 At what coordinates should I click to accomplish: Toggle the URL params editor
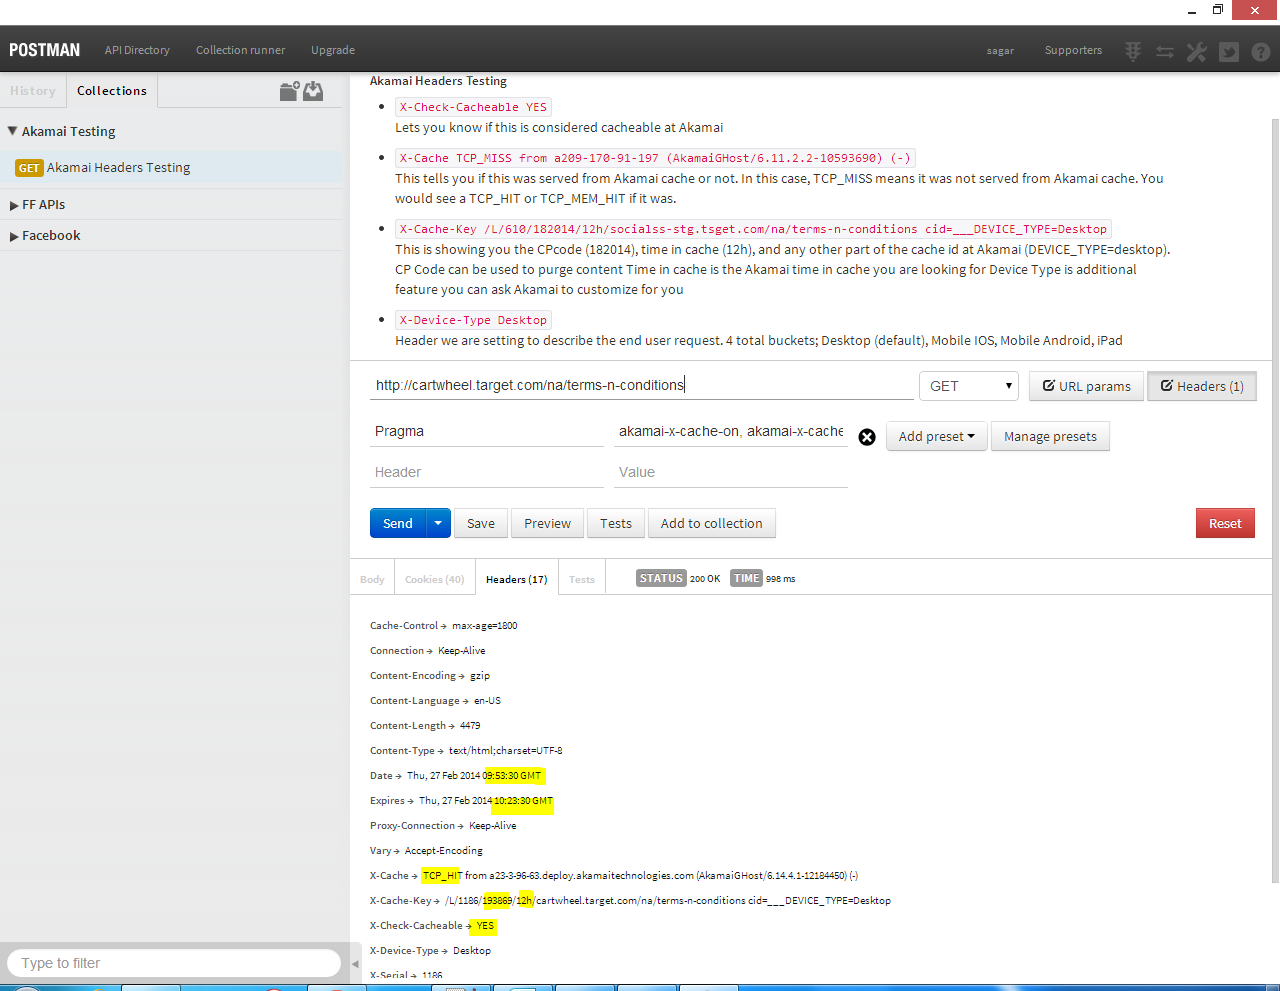click(x=1087, y=386)
